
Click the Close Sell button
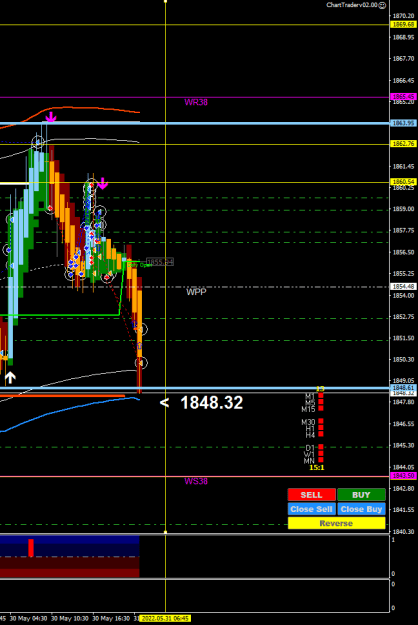tap(312, 509)
